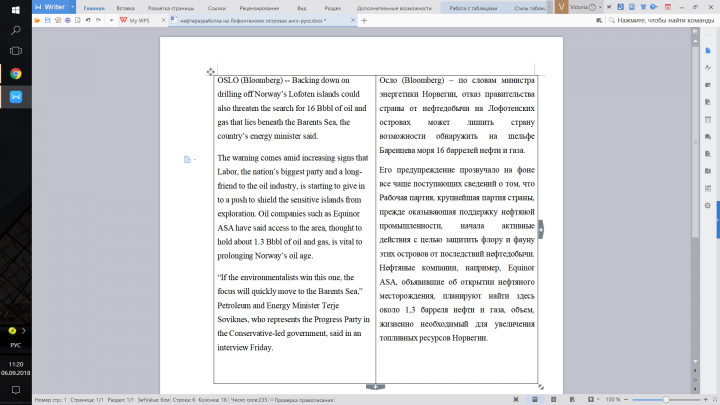Click the add row plus button below table
The image size is (720, 405).
tap(375, 387)
